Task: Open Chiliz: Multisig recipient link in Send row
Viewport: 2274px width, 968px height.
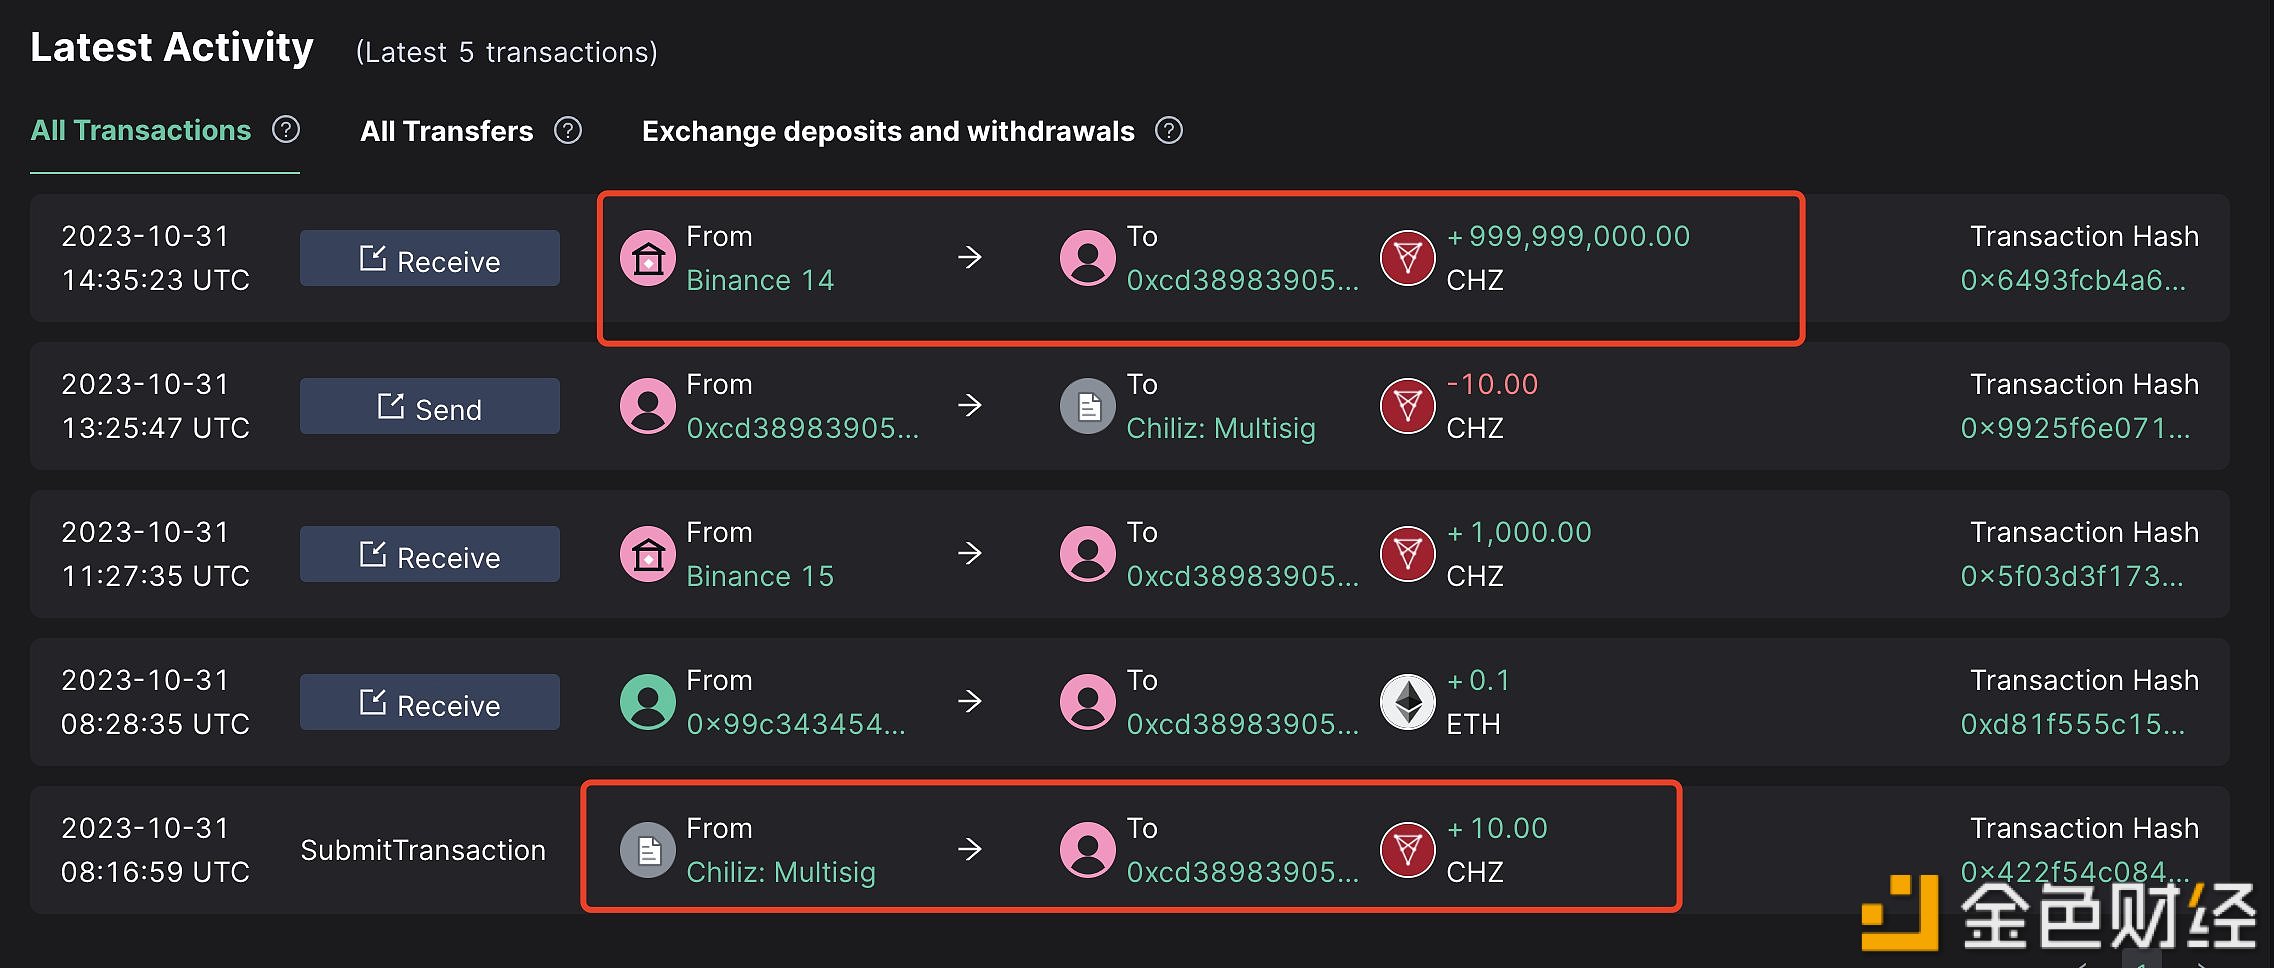Action: 1221,428
